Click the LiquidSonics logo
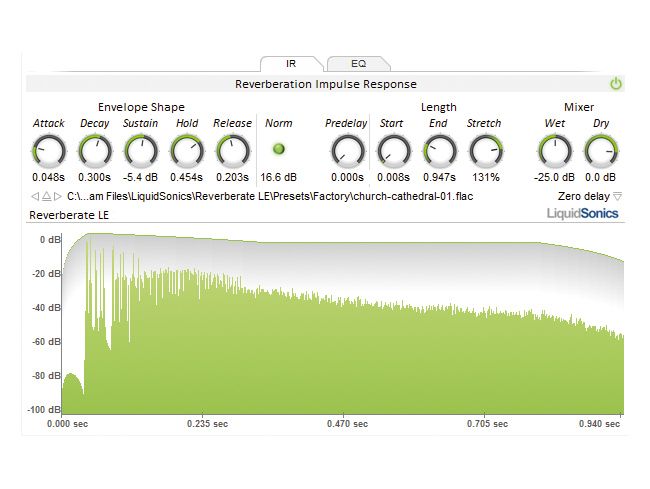This screenshot has height=489, width=650. (x=582, y=213)
